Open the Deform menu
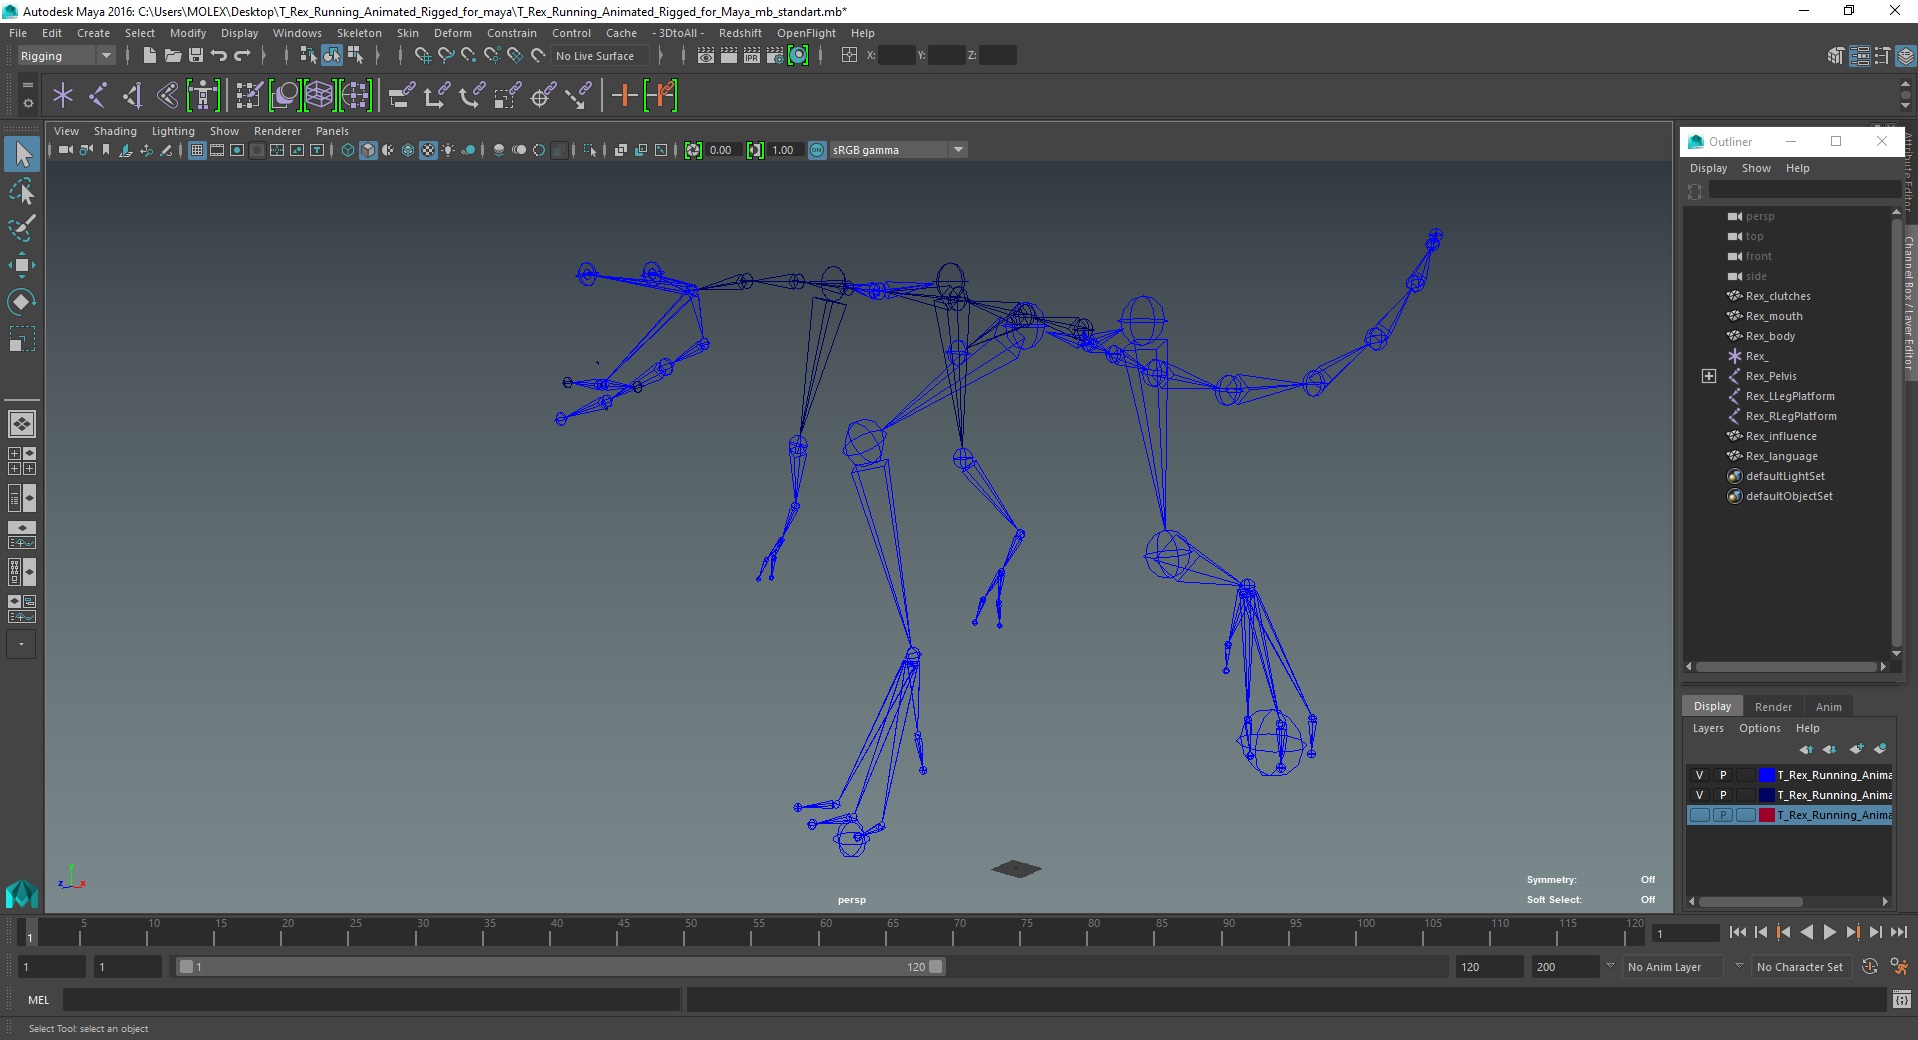The height and width of the screenshot is (1040, 1918). click(x=452, y=33)
